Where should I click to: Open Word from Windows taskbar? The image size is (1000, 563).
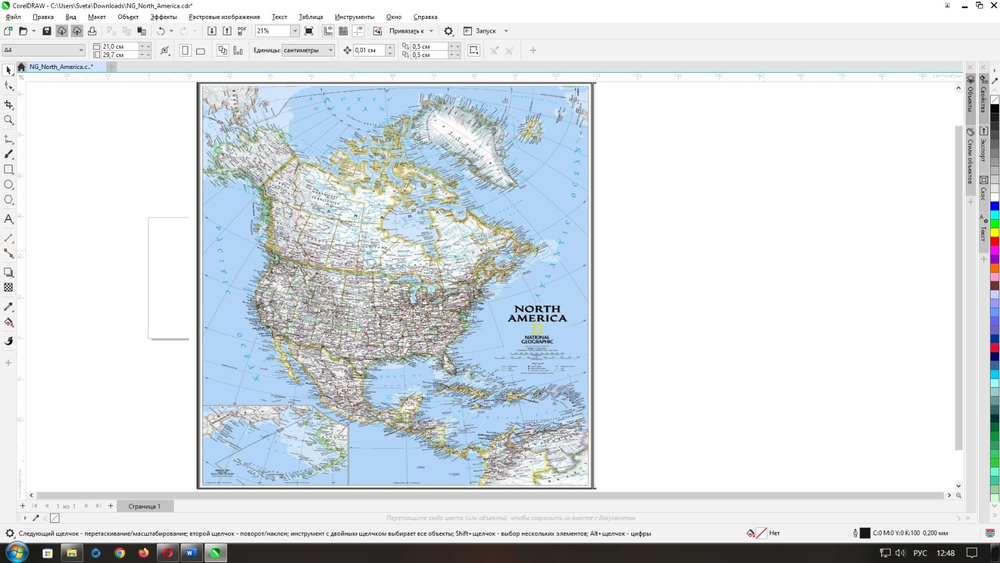pos(191,553)
